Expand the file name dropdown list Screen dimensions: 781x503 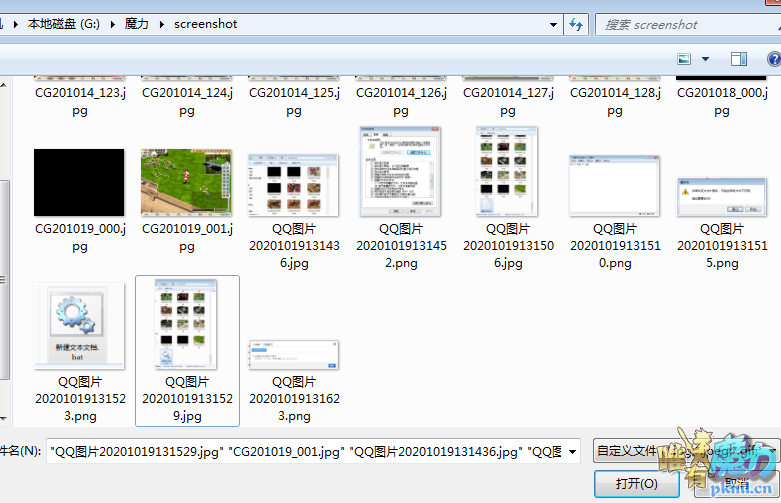(x=572, y=452)
